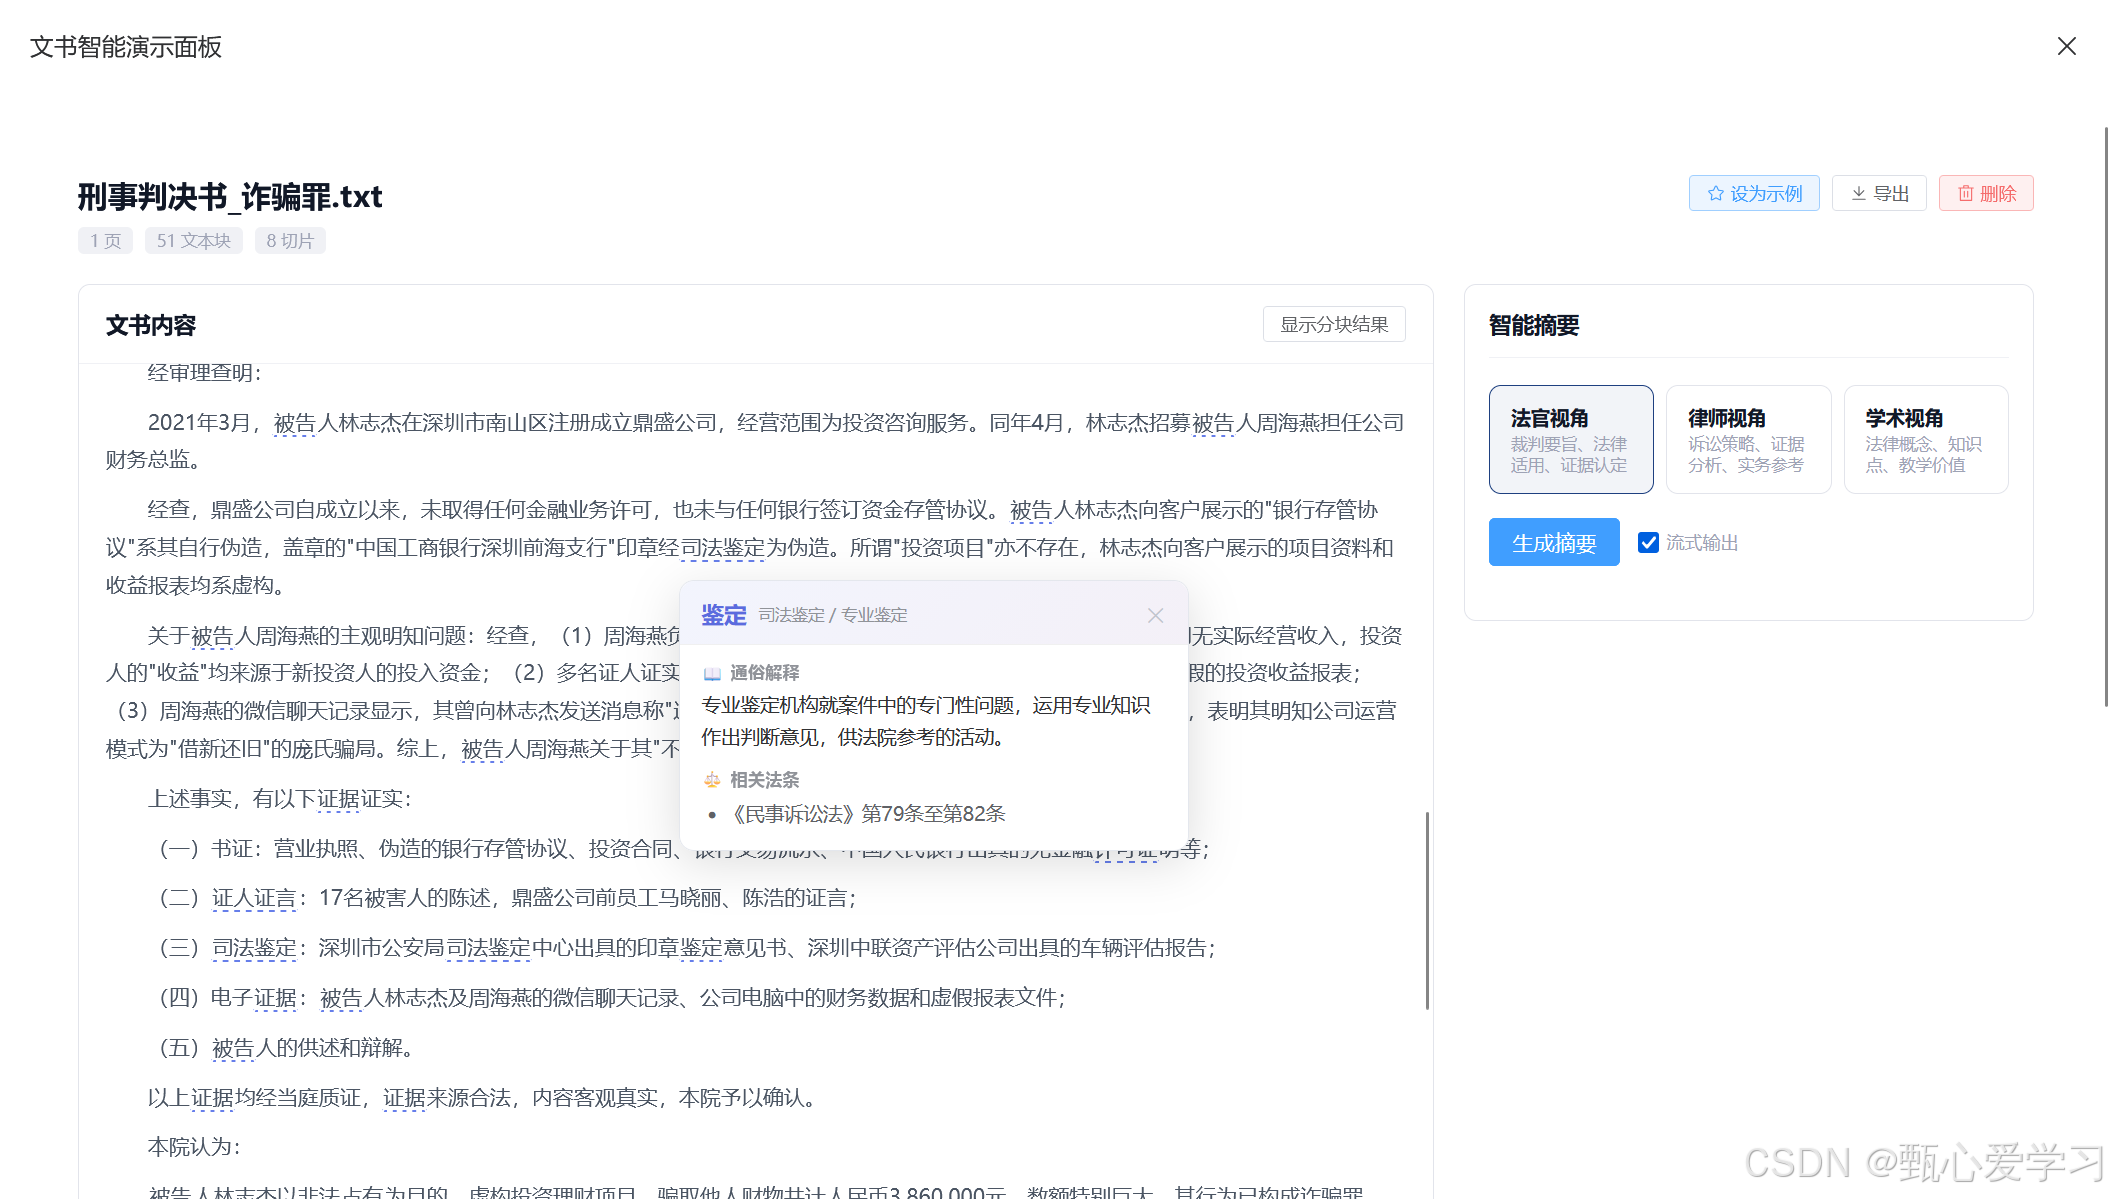The height and width of the screenshot is (1199, 2112).
Task: Click the star icon on 设为示例
Action: [1716, 194]
